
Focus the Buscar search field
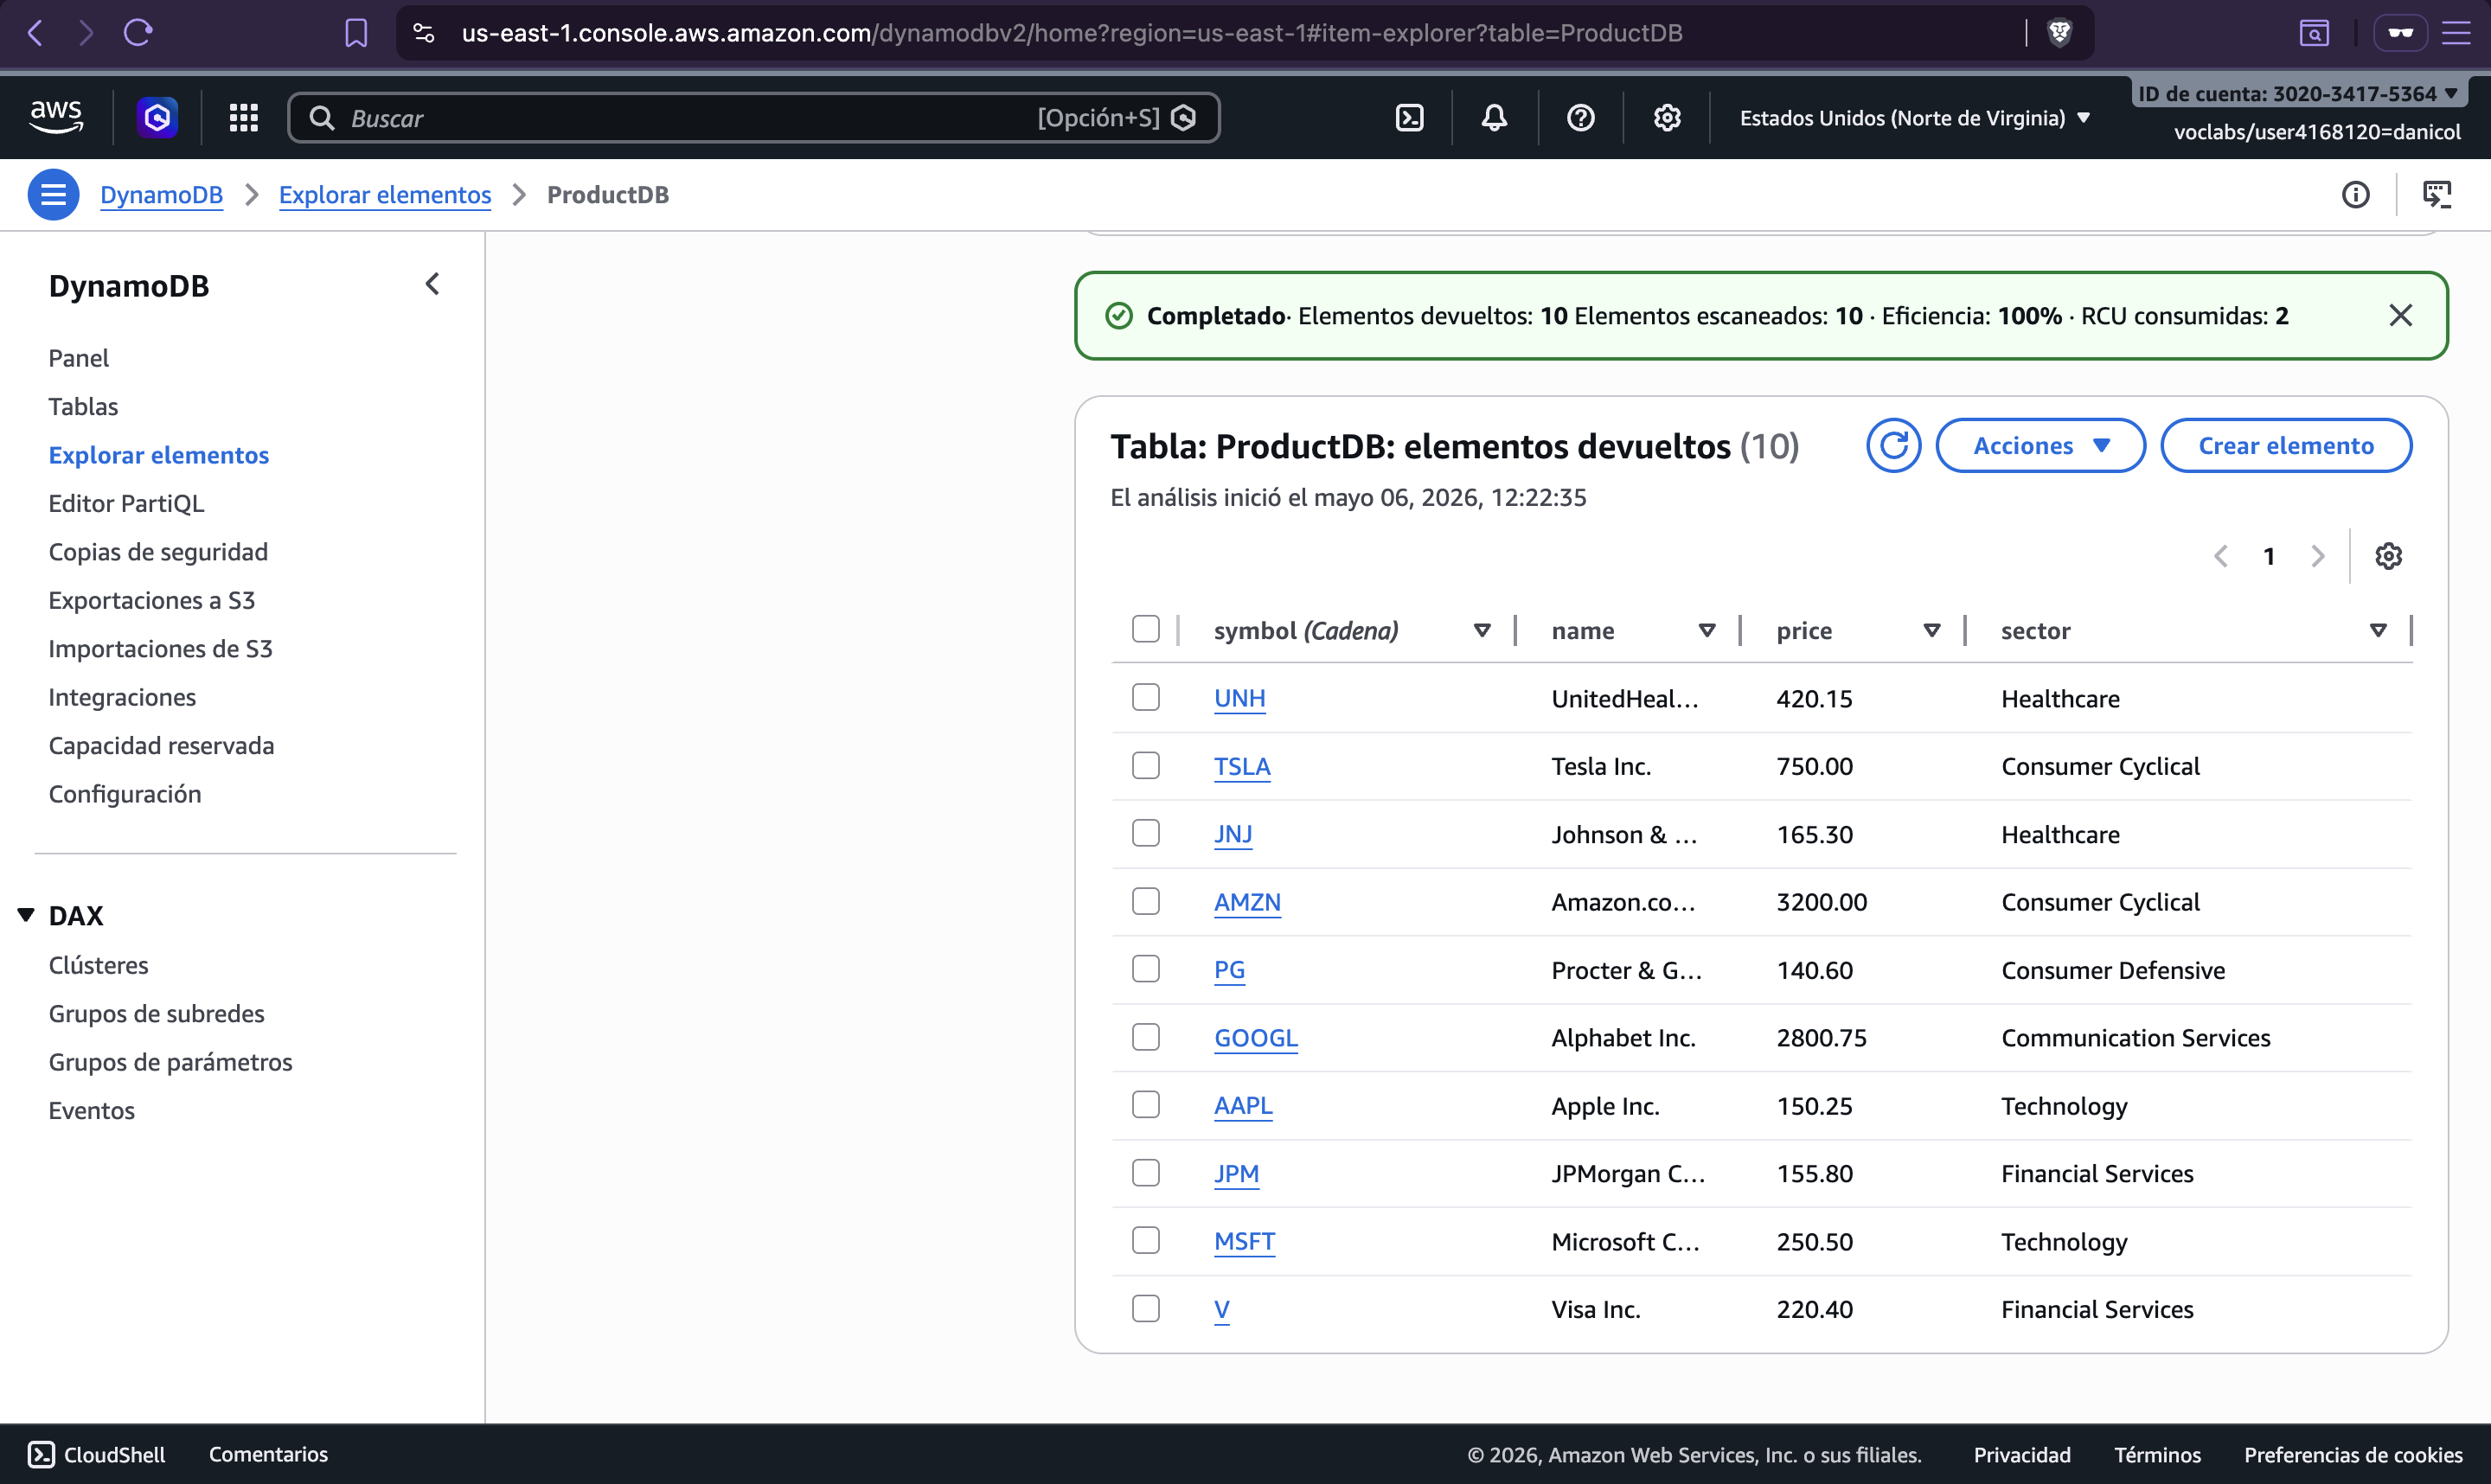pyautogui.click(x=753, y=118)
